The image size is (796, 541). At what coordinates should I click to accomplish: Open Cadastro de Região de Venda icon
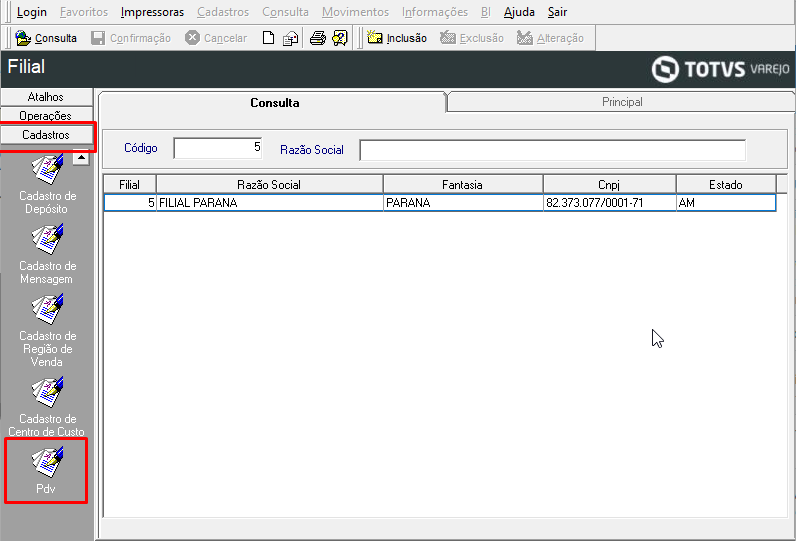[47, 310]
